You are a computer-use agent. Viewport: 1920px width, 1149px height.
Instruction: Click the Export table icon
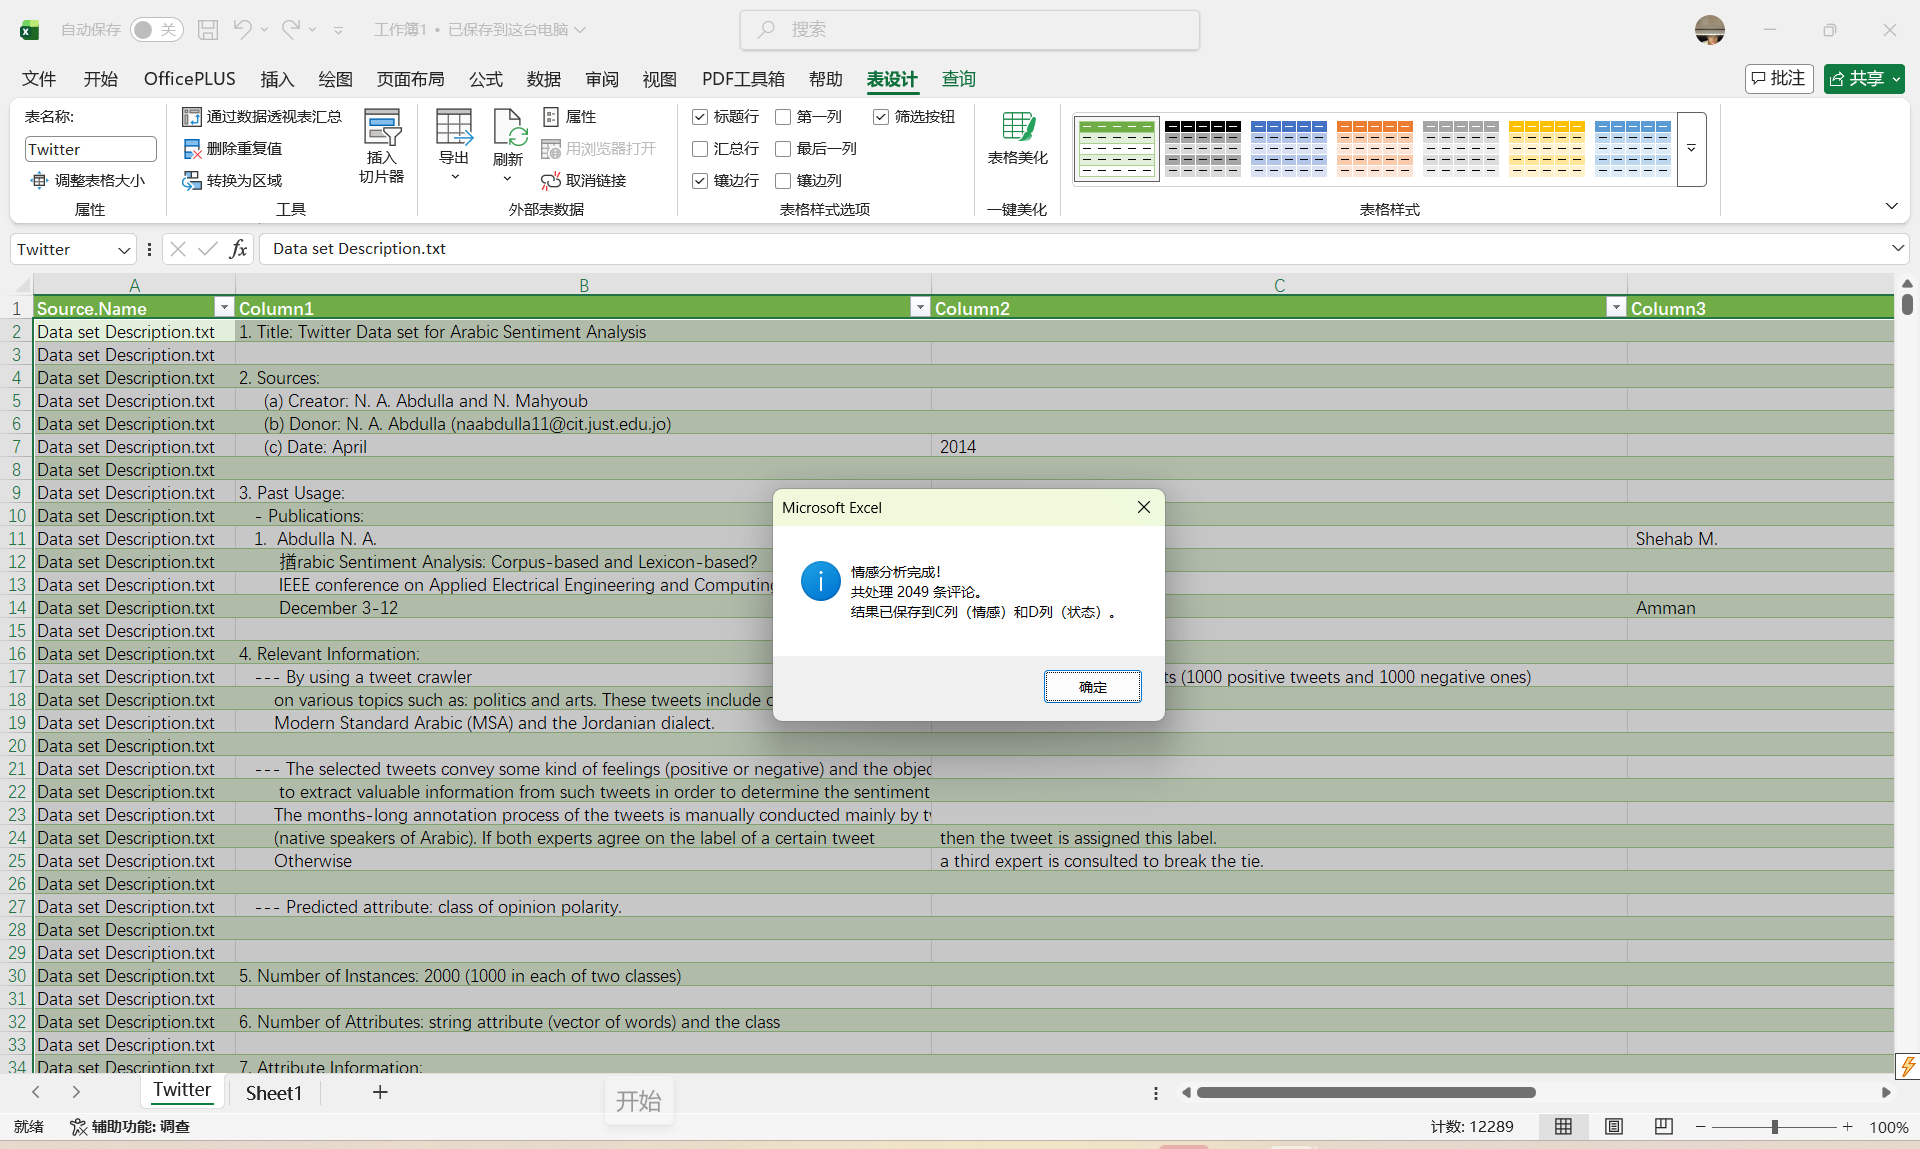454,129
